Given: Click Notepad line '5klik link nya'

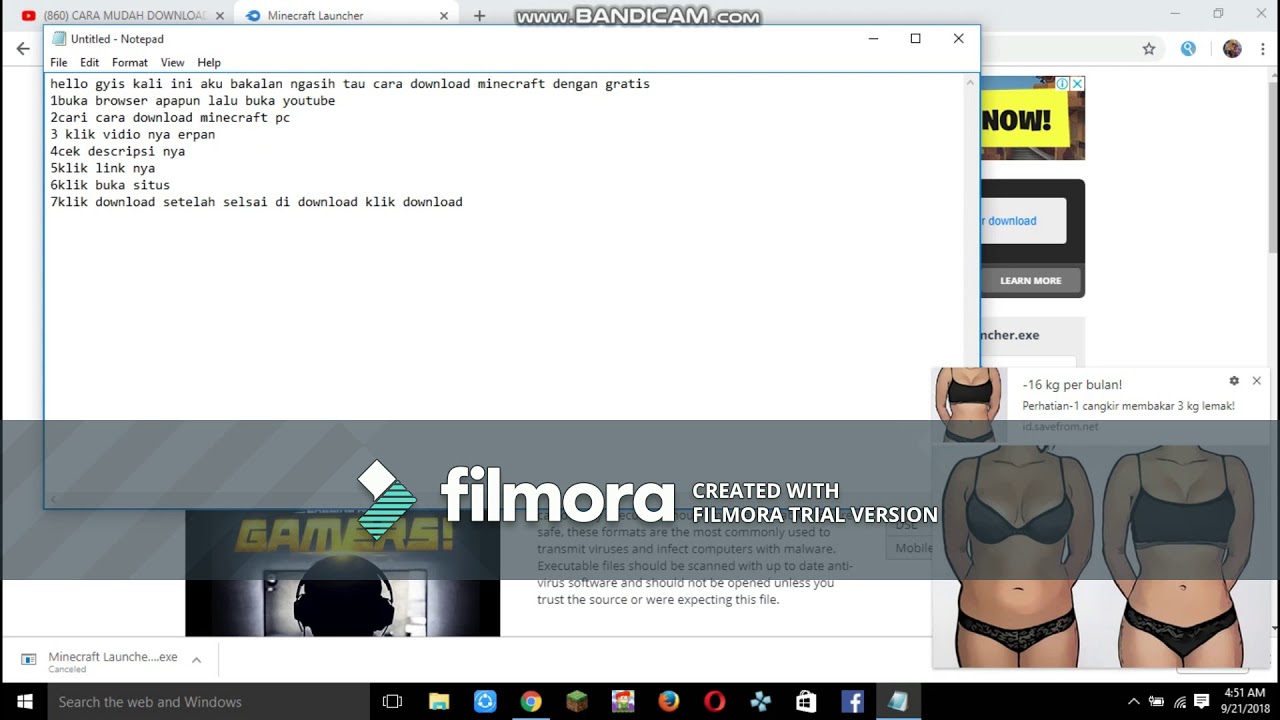Looking at the screenshot, I should tap(103, 168).
